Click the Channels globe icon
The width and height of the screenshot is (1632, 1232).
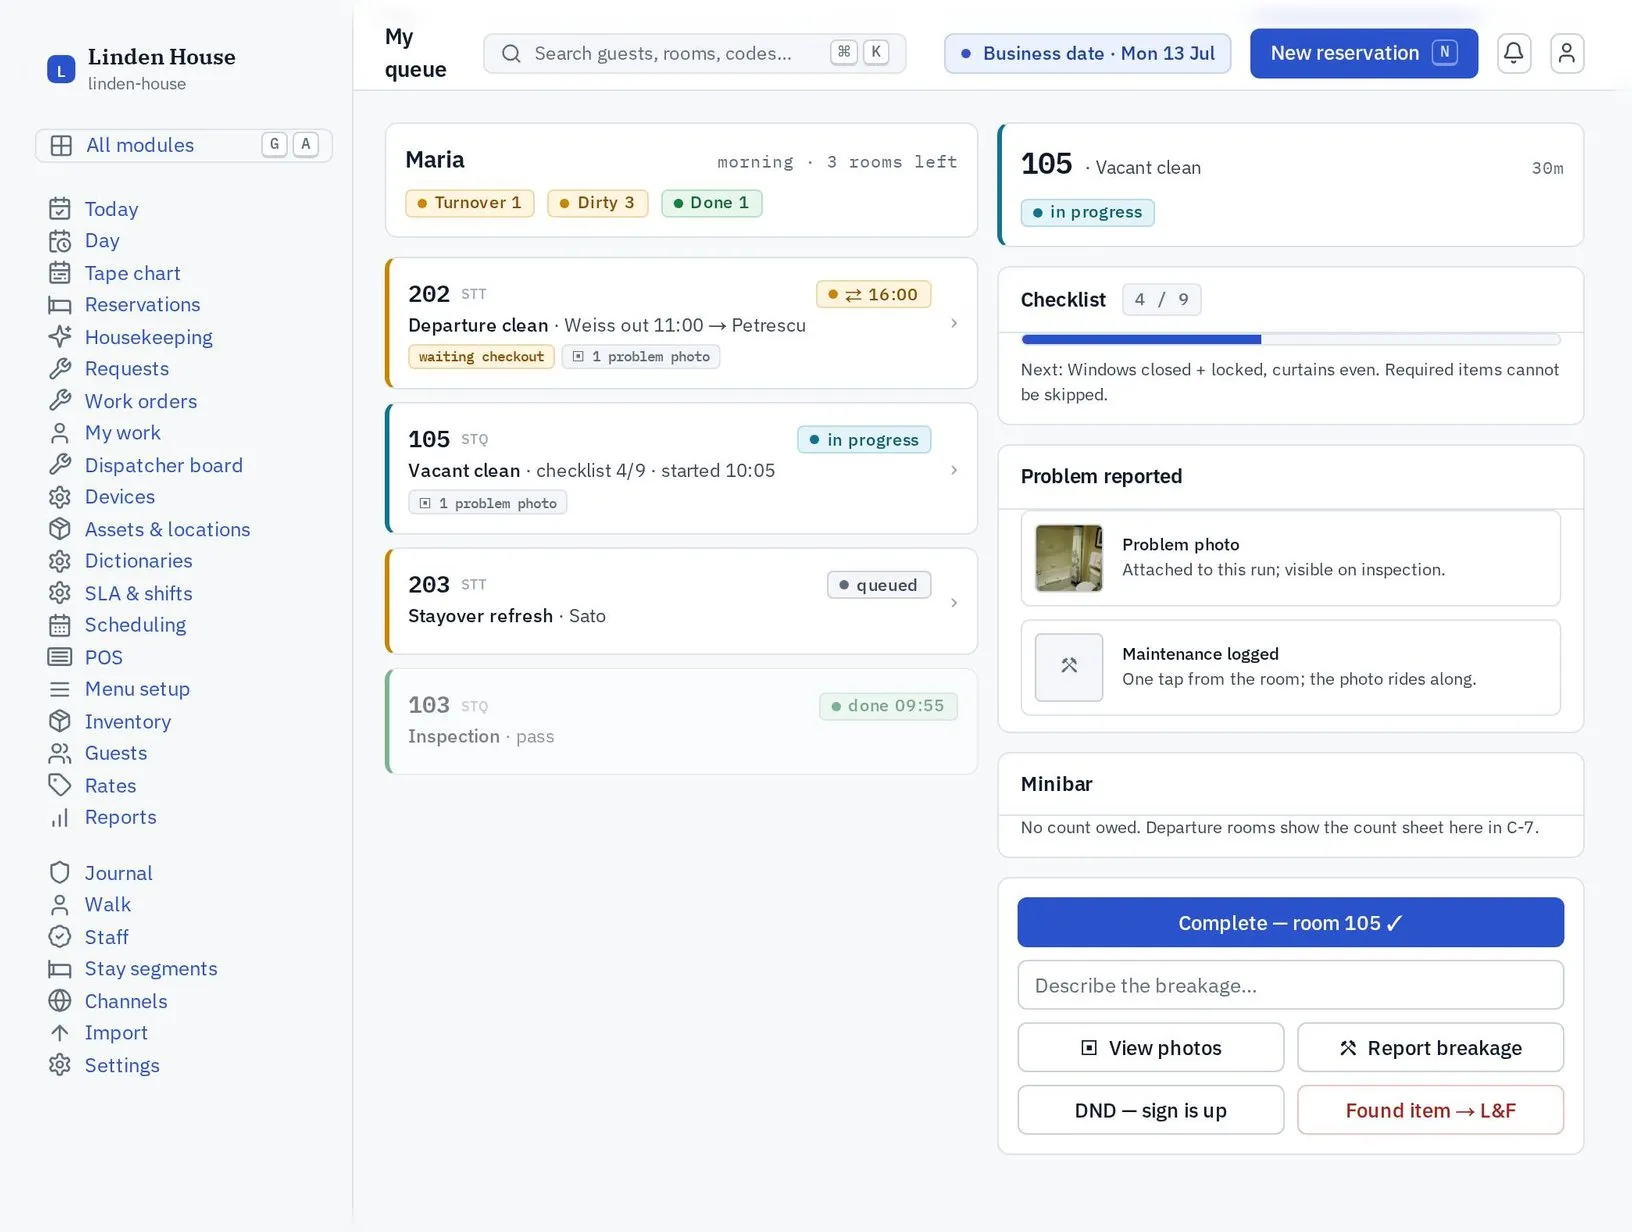[x=60, y=1001]
